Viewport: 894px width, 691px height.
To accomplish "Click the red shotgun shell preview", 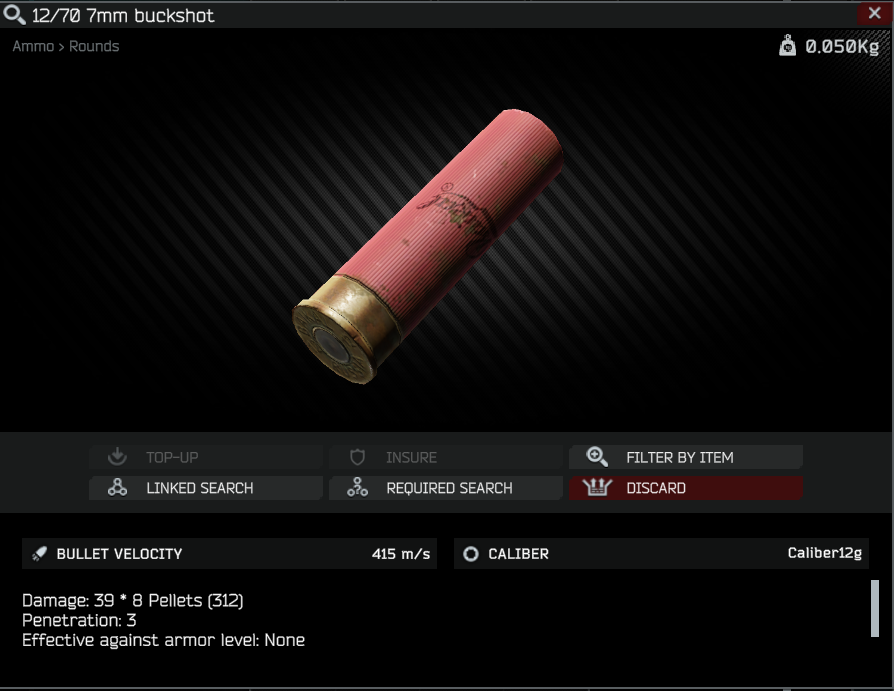I will (x=428, y=246).
